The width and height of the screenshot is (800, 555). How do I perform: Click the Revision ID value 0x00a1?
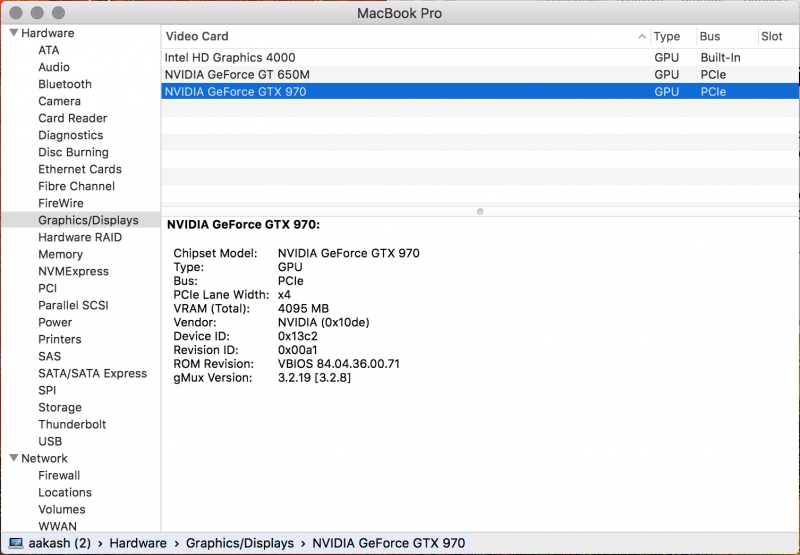click(x=297, y=349)
